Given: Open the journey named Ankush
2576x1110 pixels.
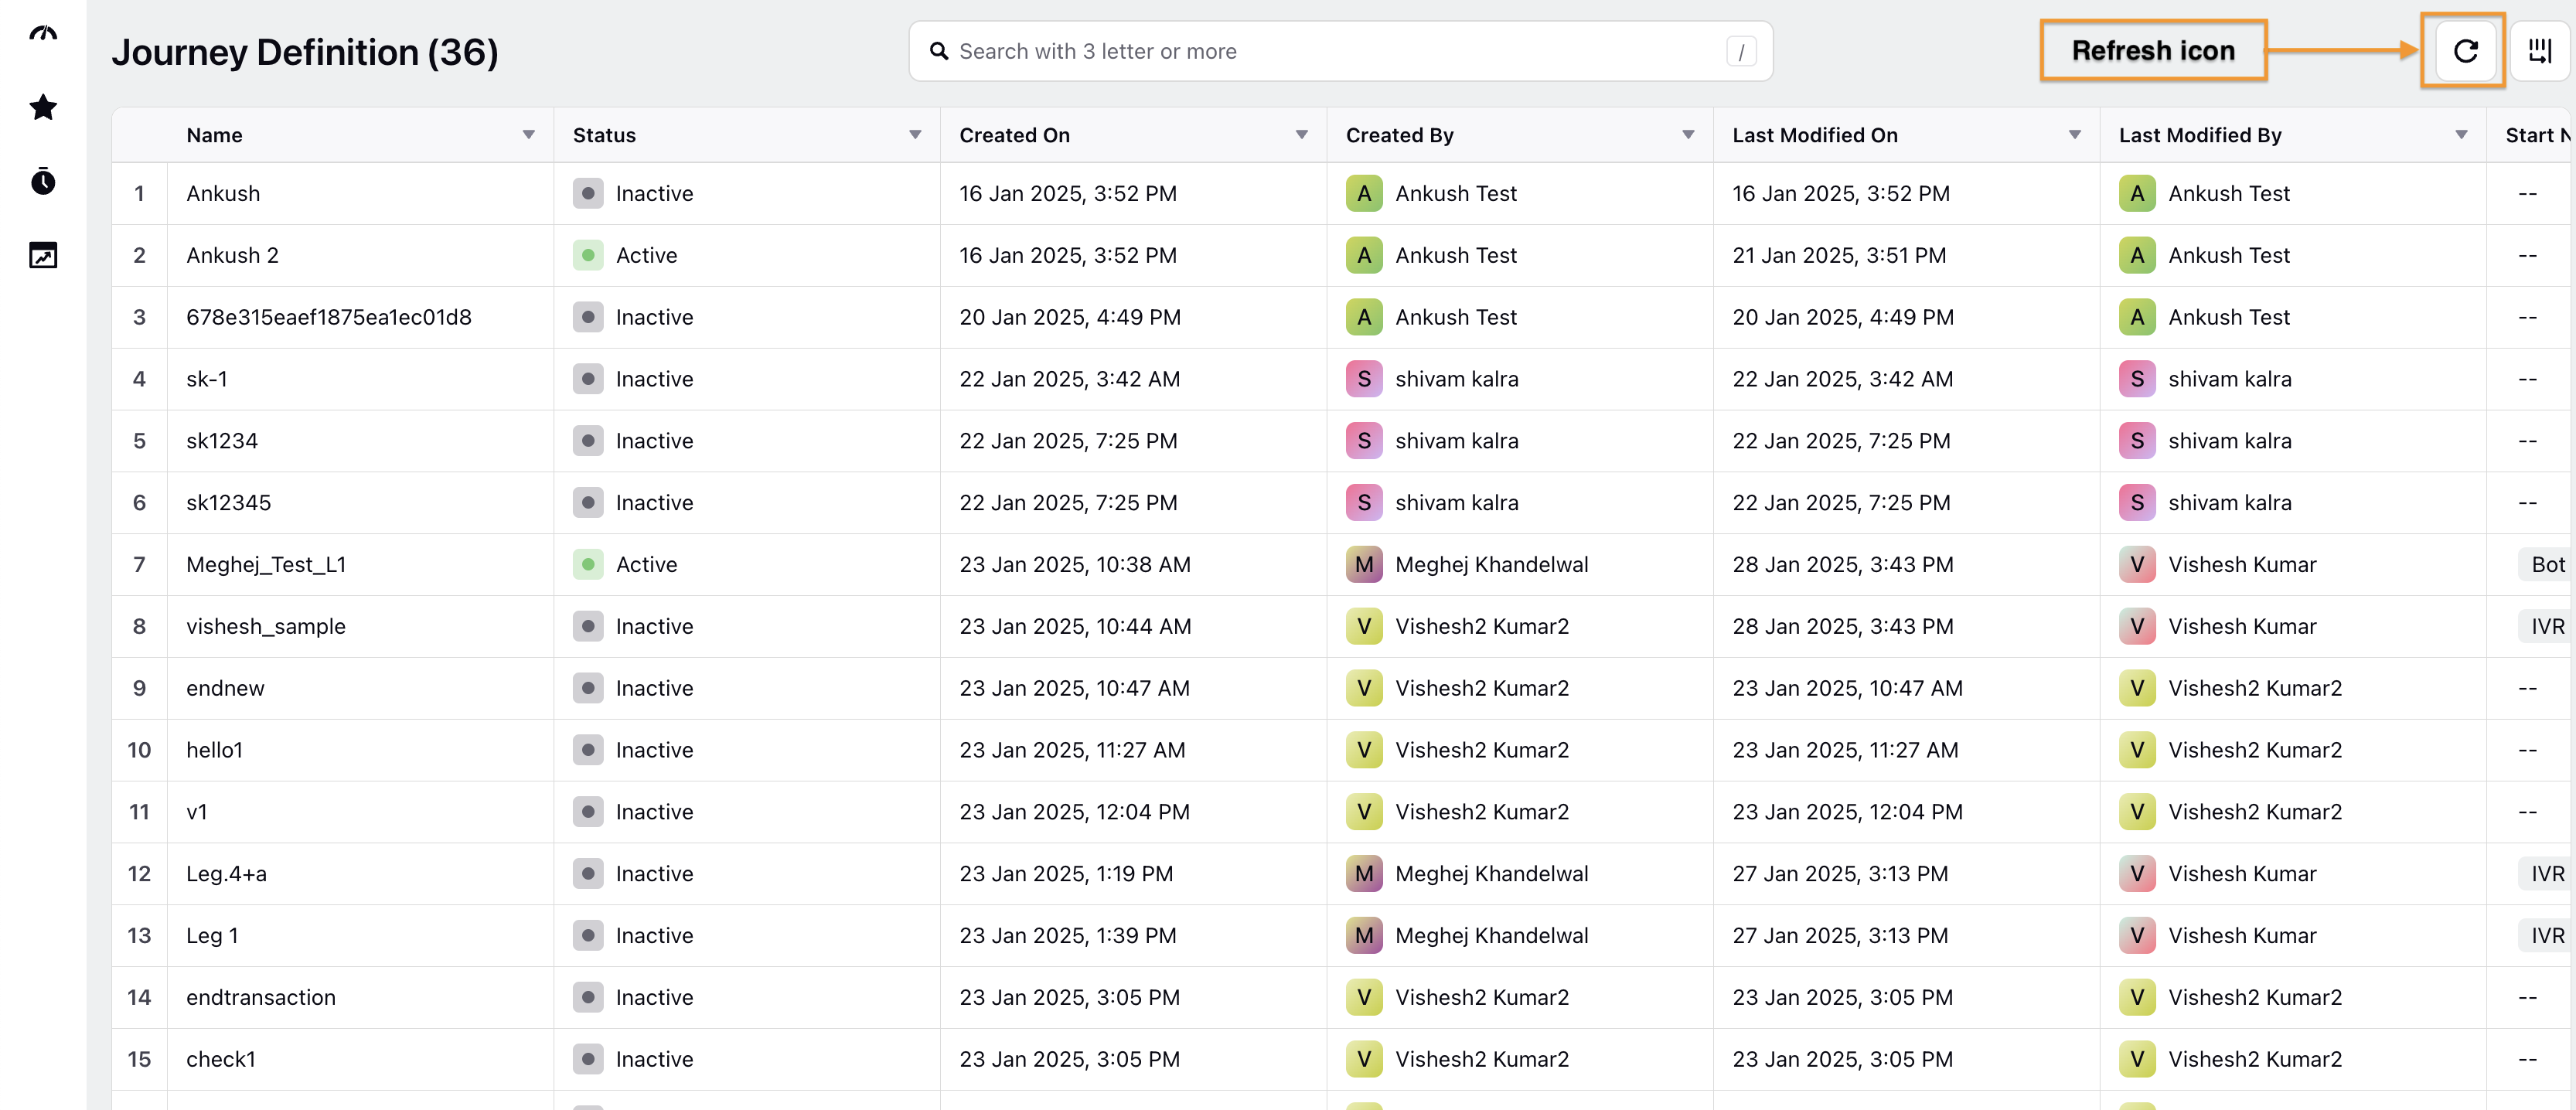Looking at the screenshot, I should pos(223,193).
